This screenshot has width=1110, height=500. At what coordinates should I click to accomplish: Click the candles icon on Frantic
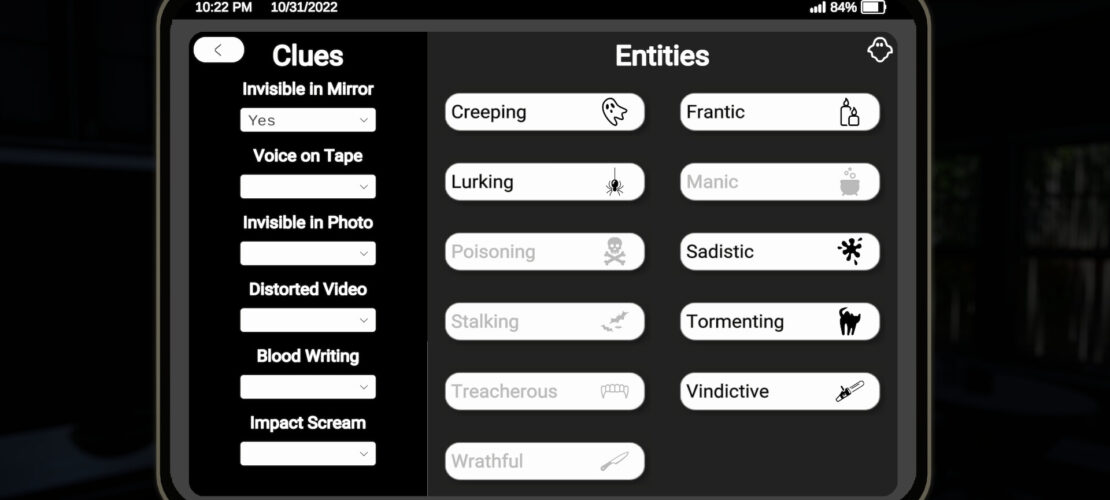tap(849, 112)
